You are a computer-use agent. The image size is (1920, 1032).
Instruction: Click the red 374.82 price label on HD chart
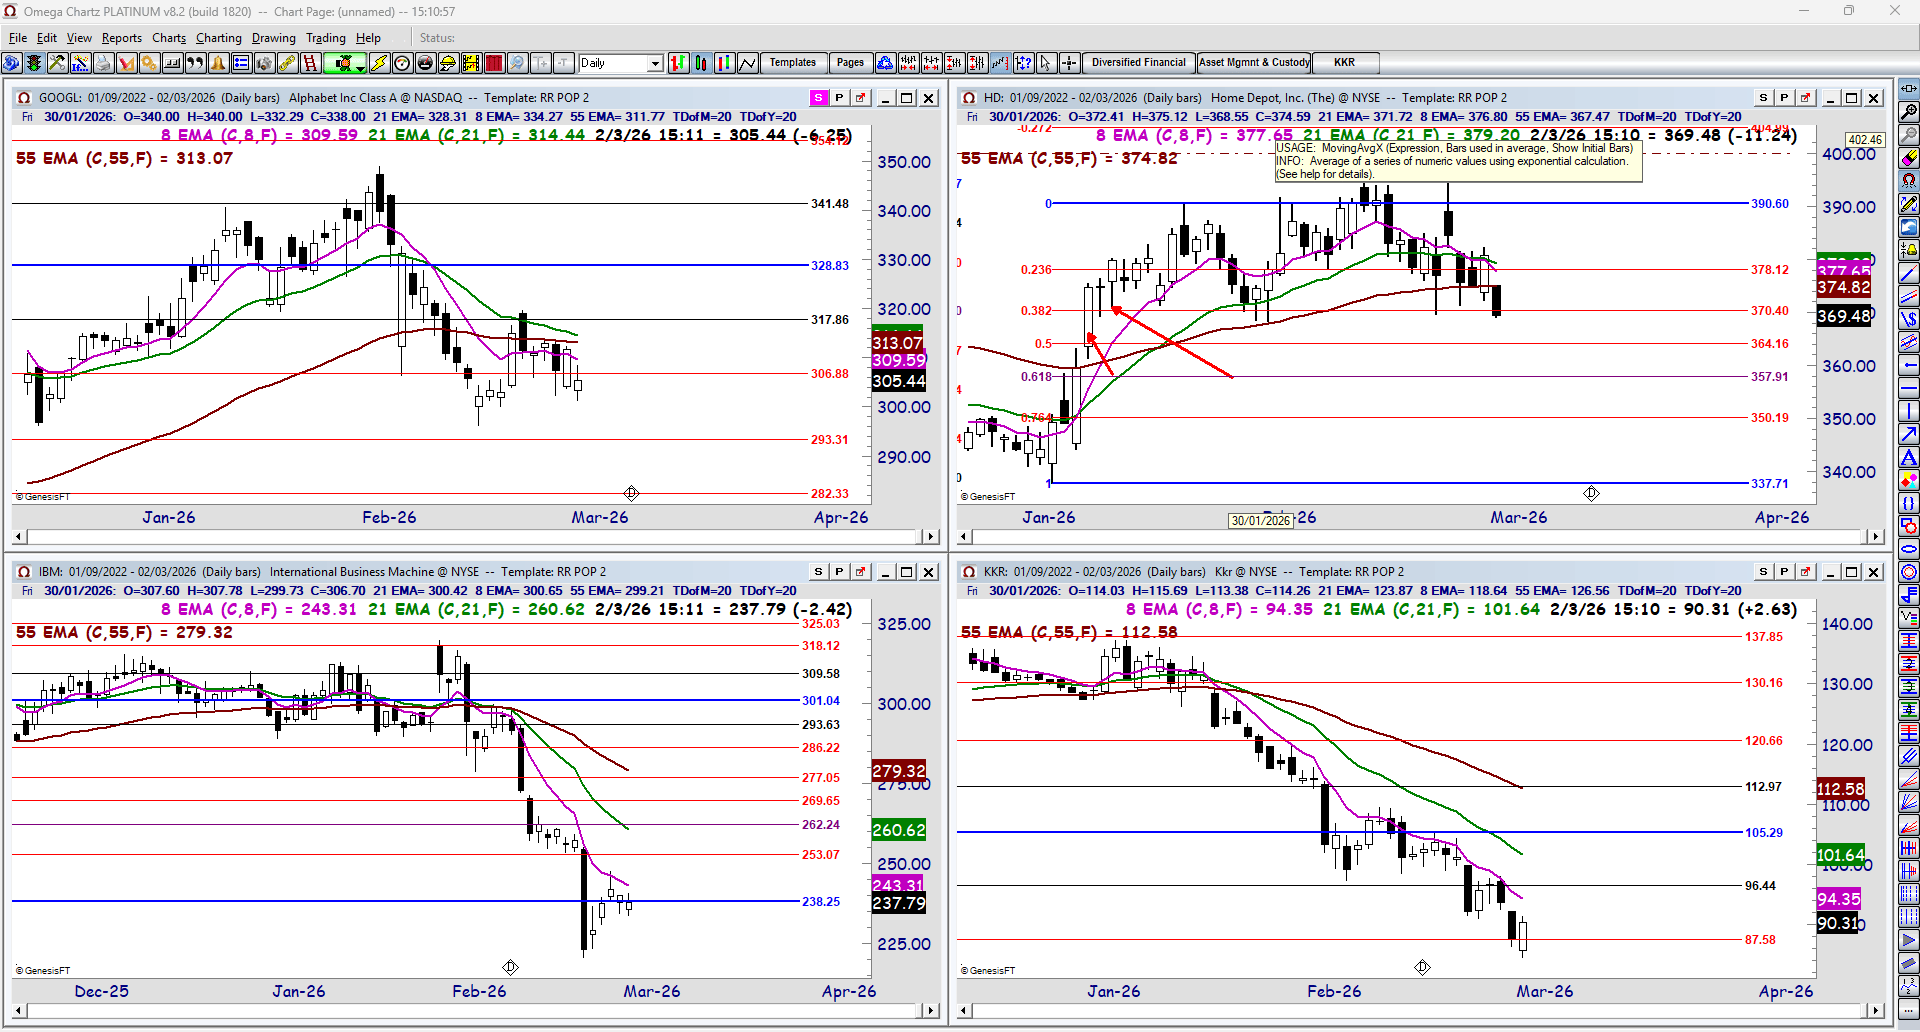(1844, 288)
